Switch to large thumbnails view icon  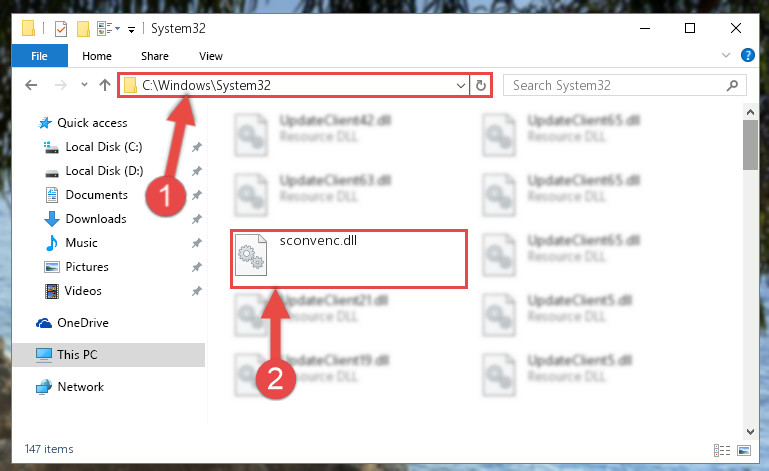pos(744,450)
